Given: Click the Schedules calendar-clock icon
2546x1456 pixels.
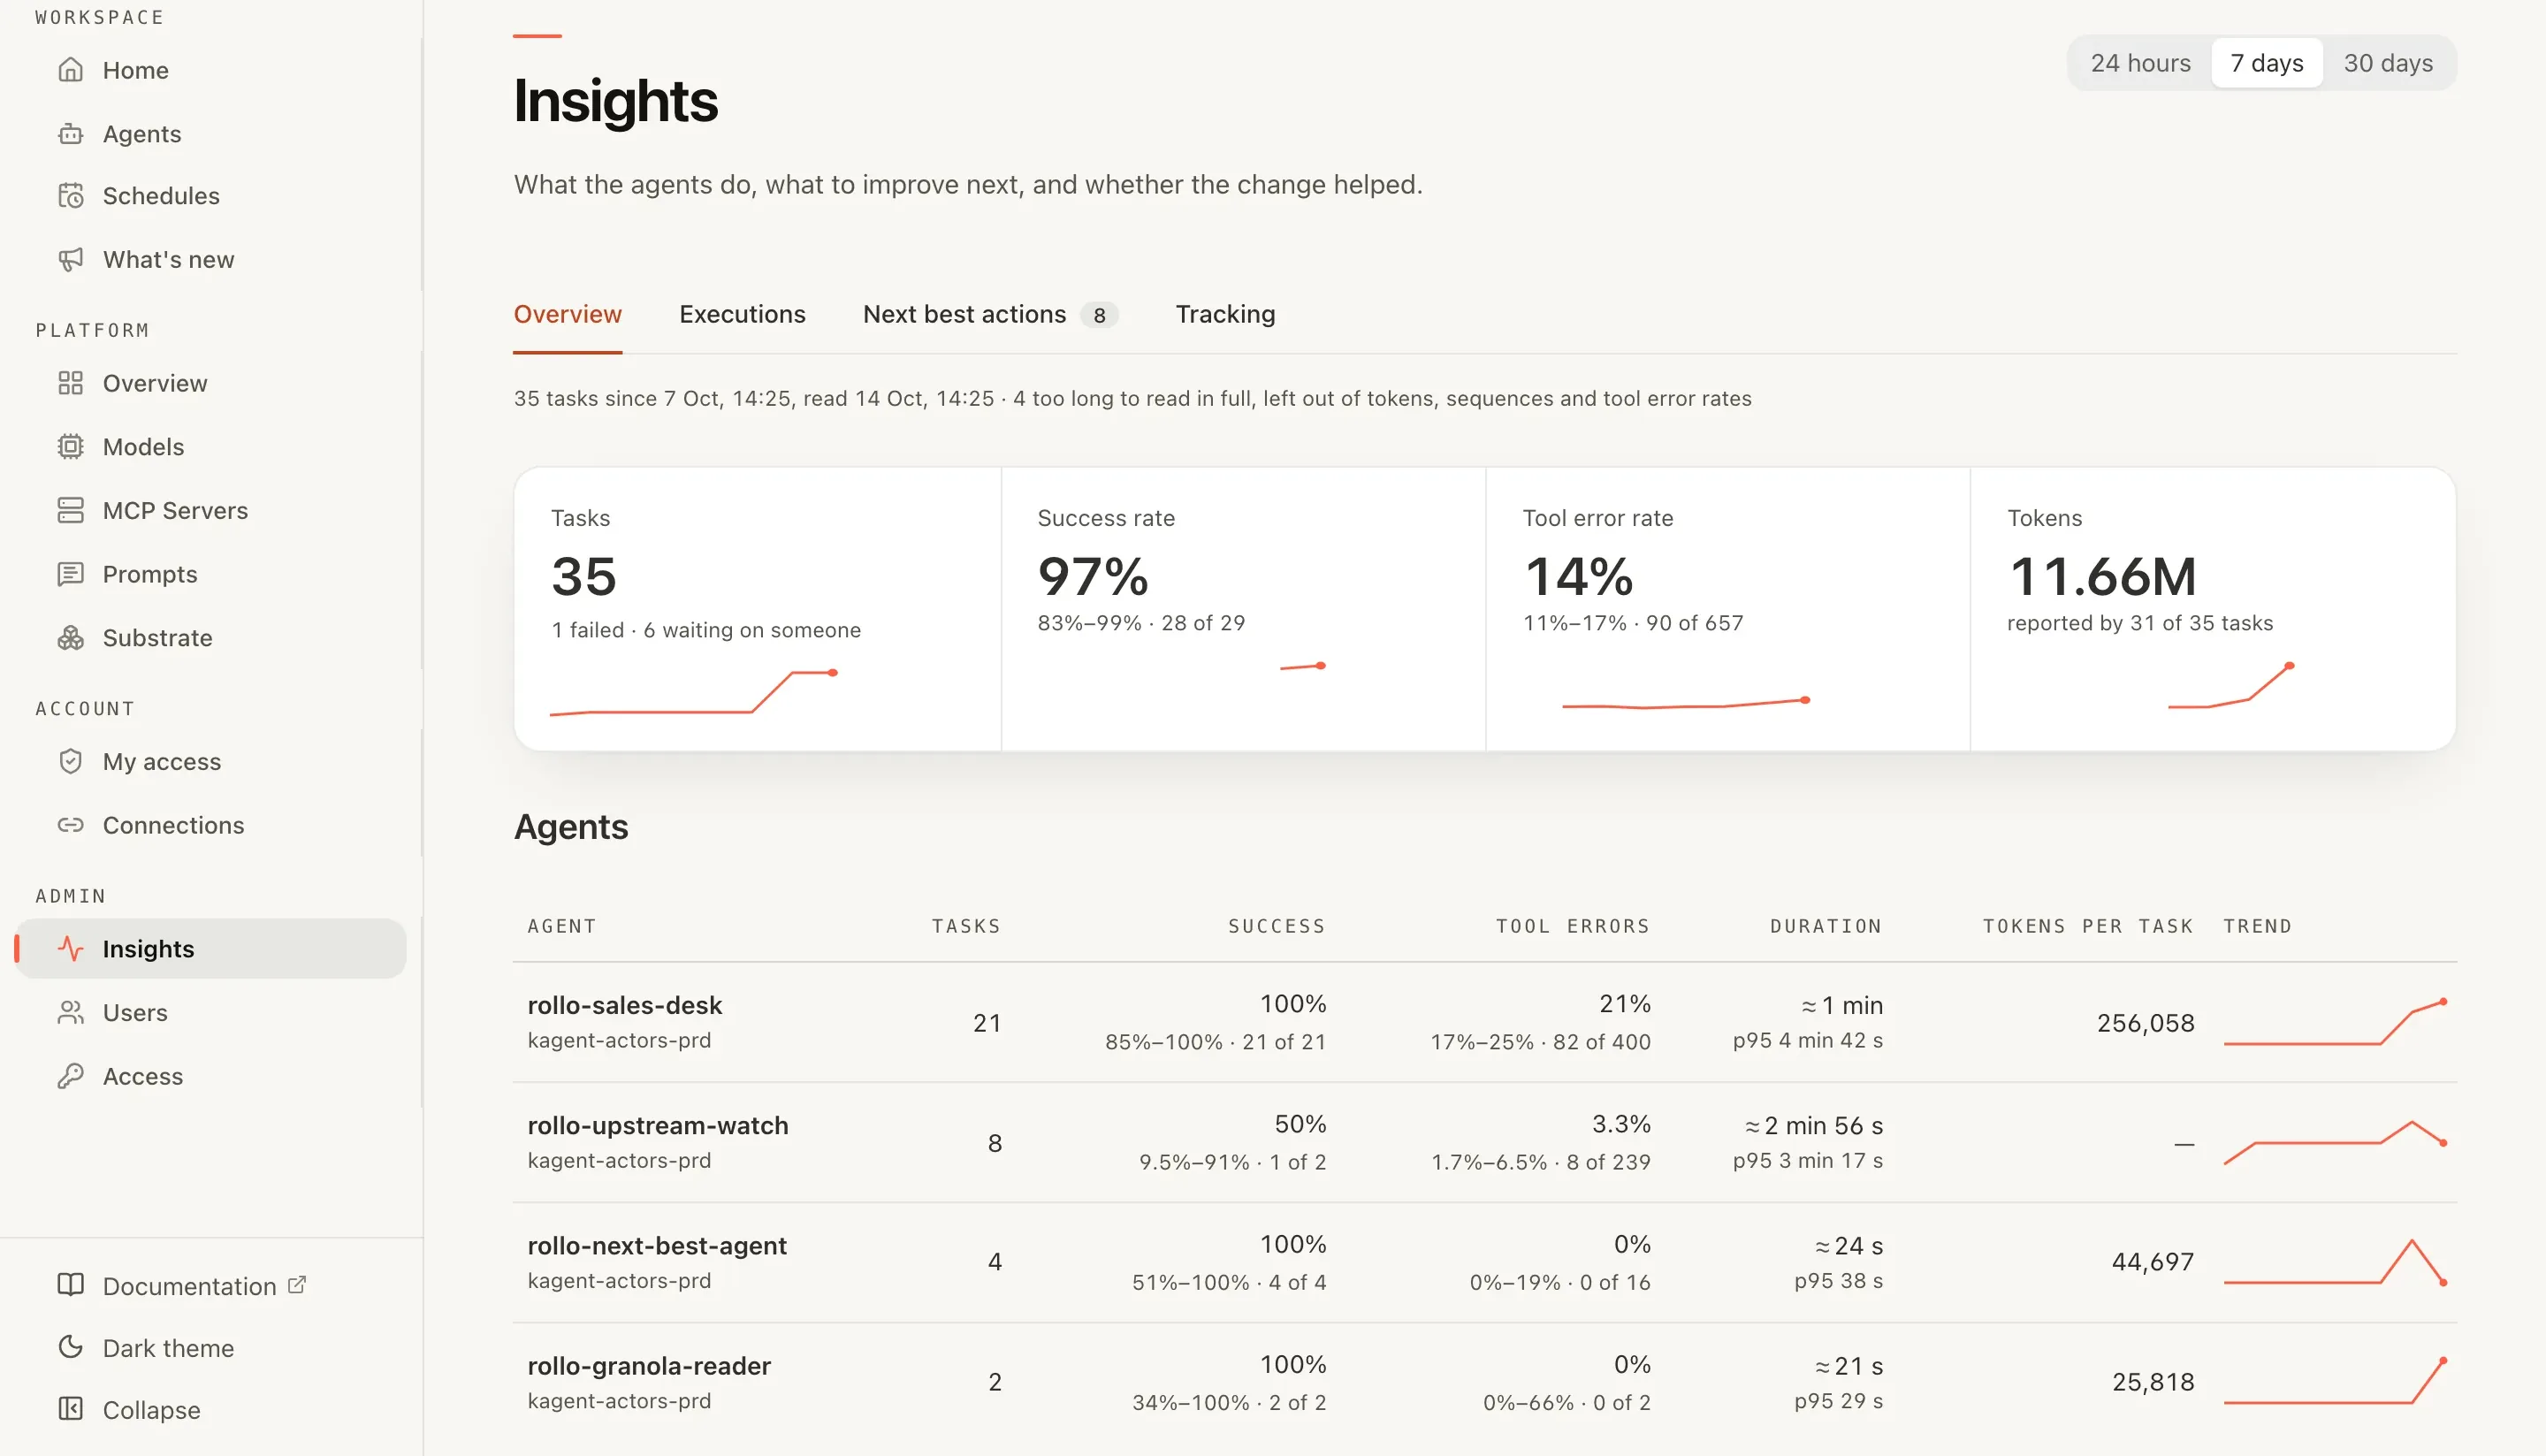Looking at the screenshot, I should point(70,196).
